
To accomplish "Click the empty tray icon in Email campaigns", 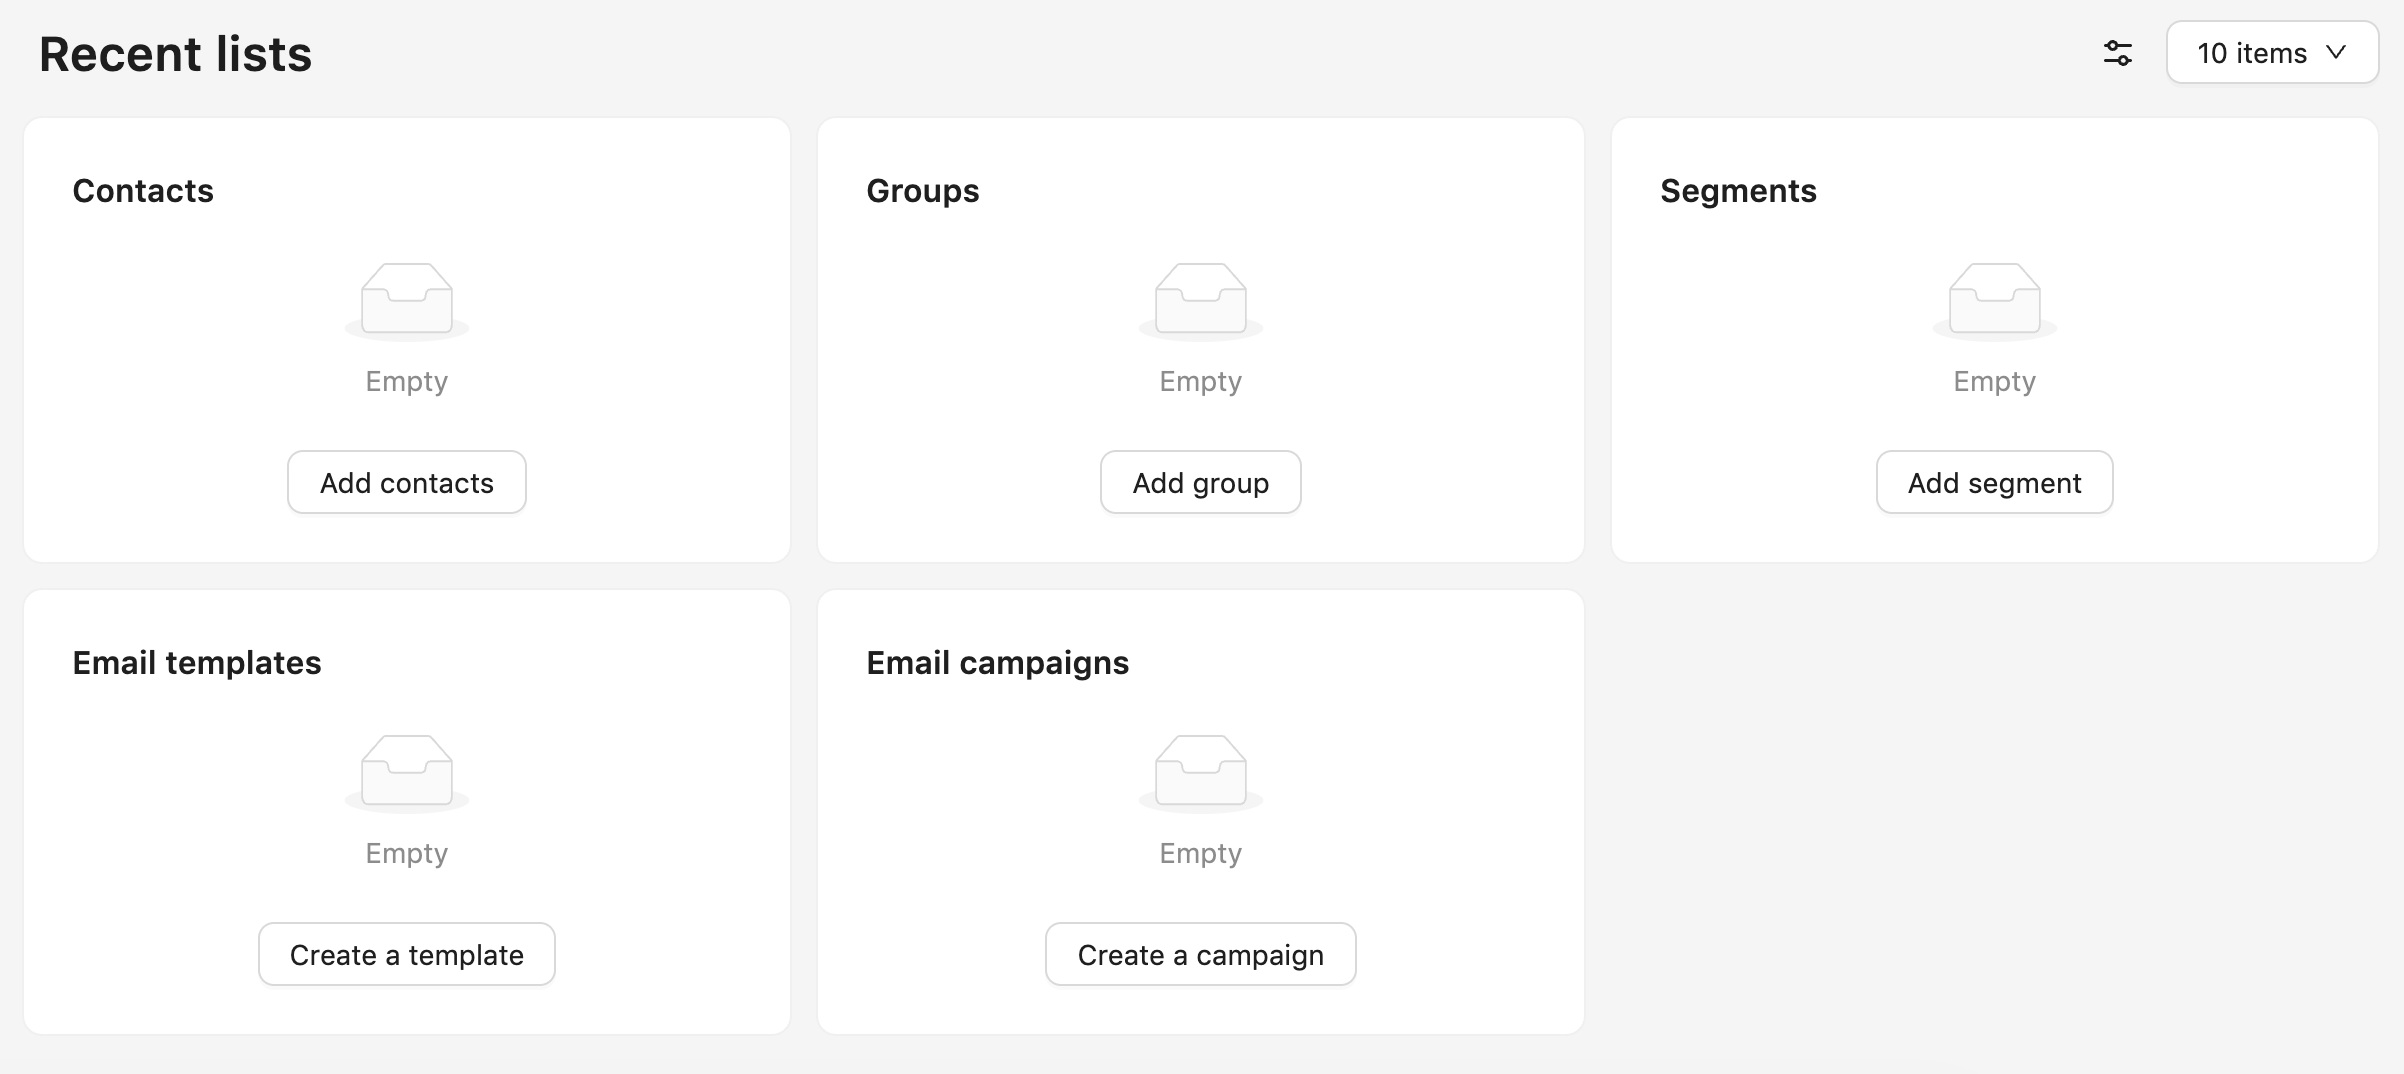I will pyautogui.click(x=1200, y=772).
